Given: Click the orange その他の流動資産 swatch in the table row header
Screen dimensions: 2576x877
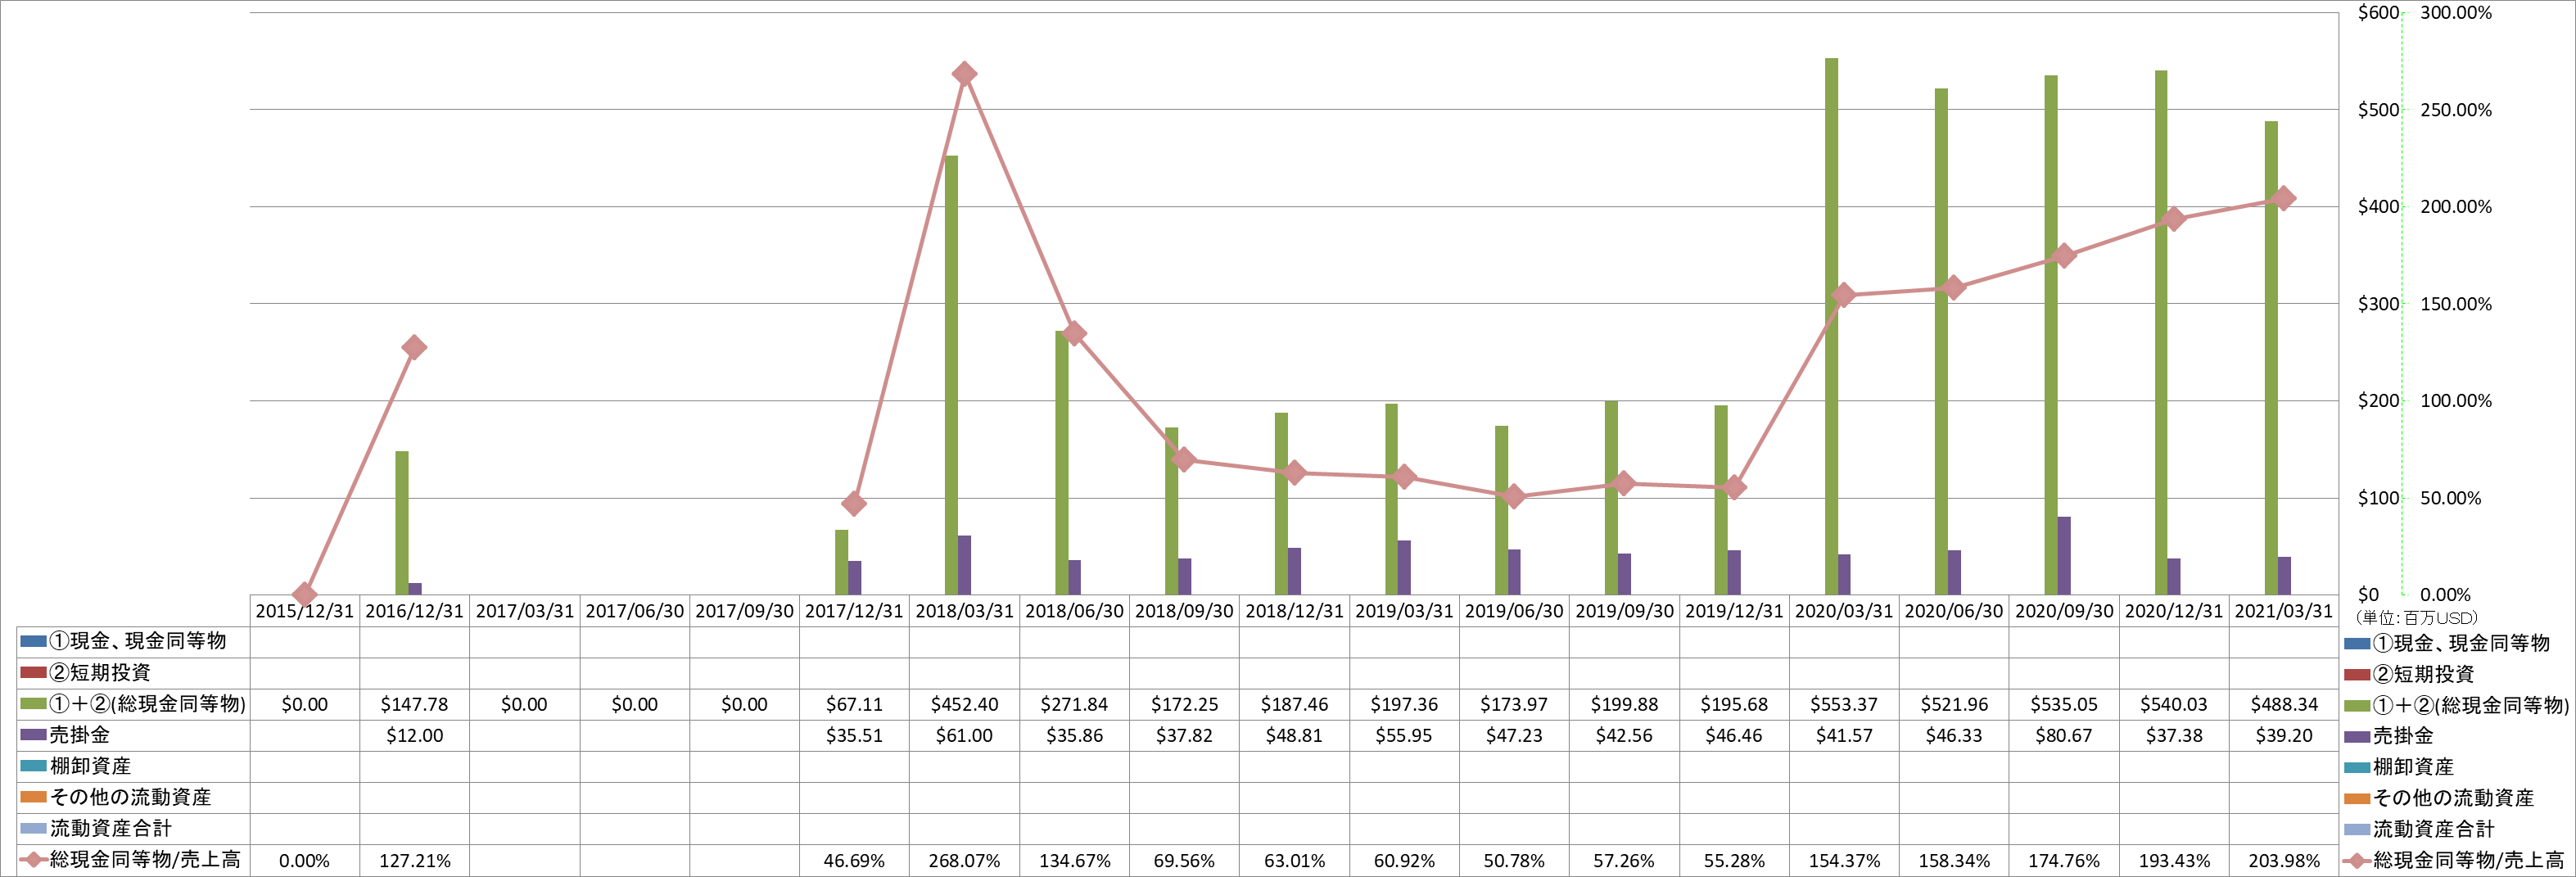Looking at the screenshot, I should tap(33, 797).
